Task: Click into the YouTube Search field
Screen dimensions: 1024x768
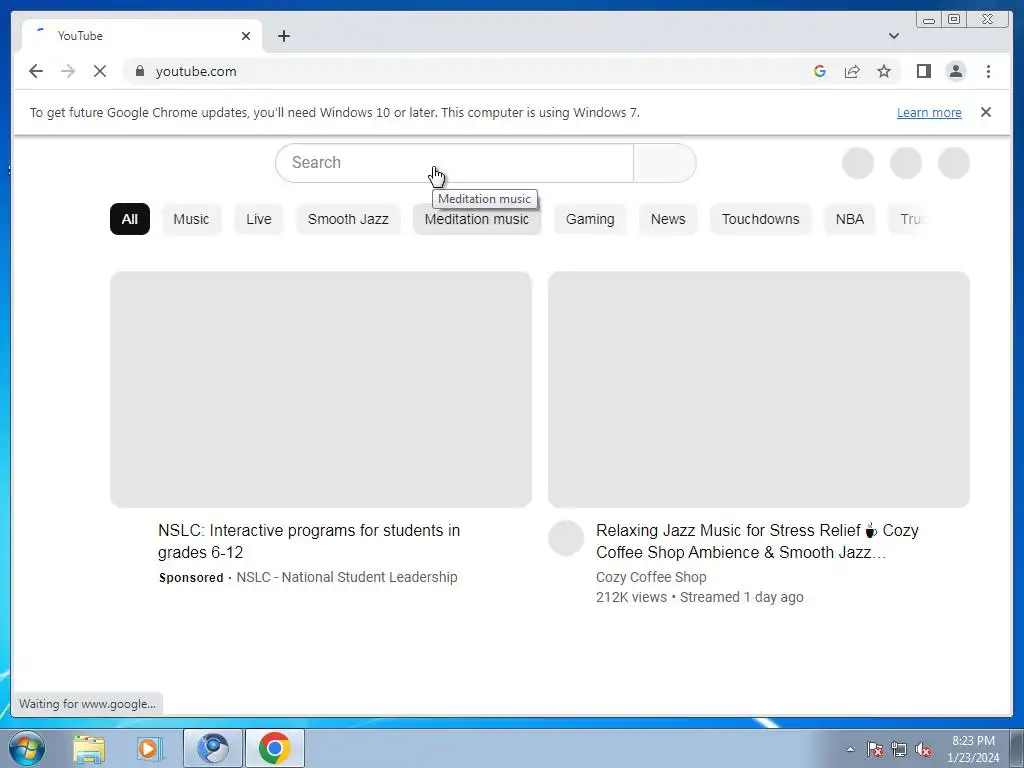Action: (455, 163)
